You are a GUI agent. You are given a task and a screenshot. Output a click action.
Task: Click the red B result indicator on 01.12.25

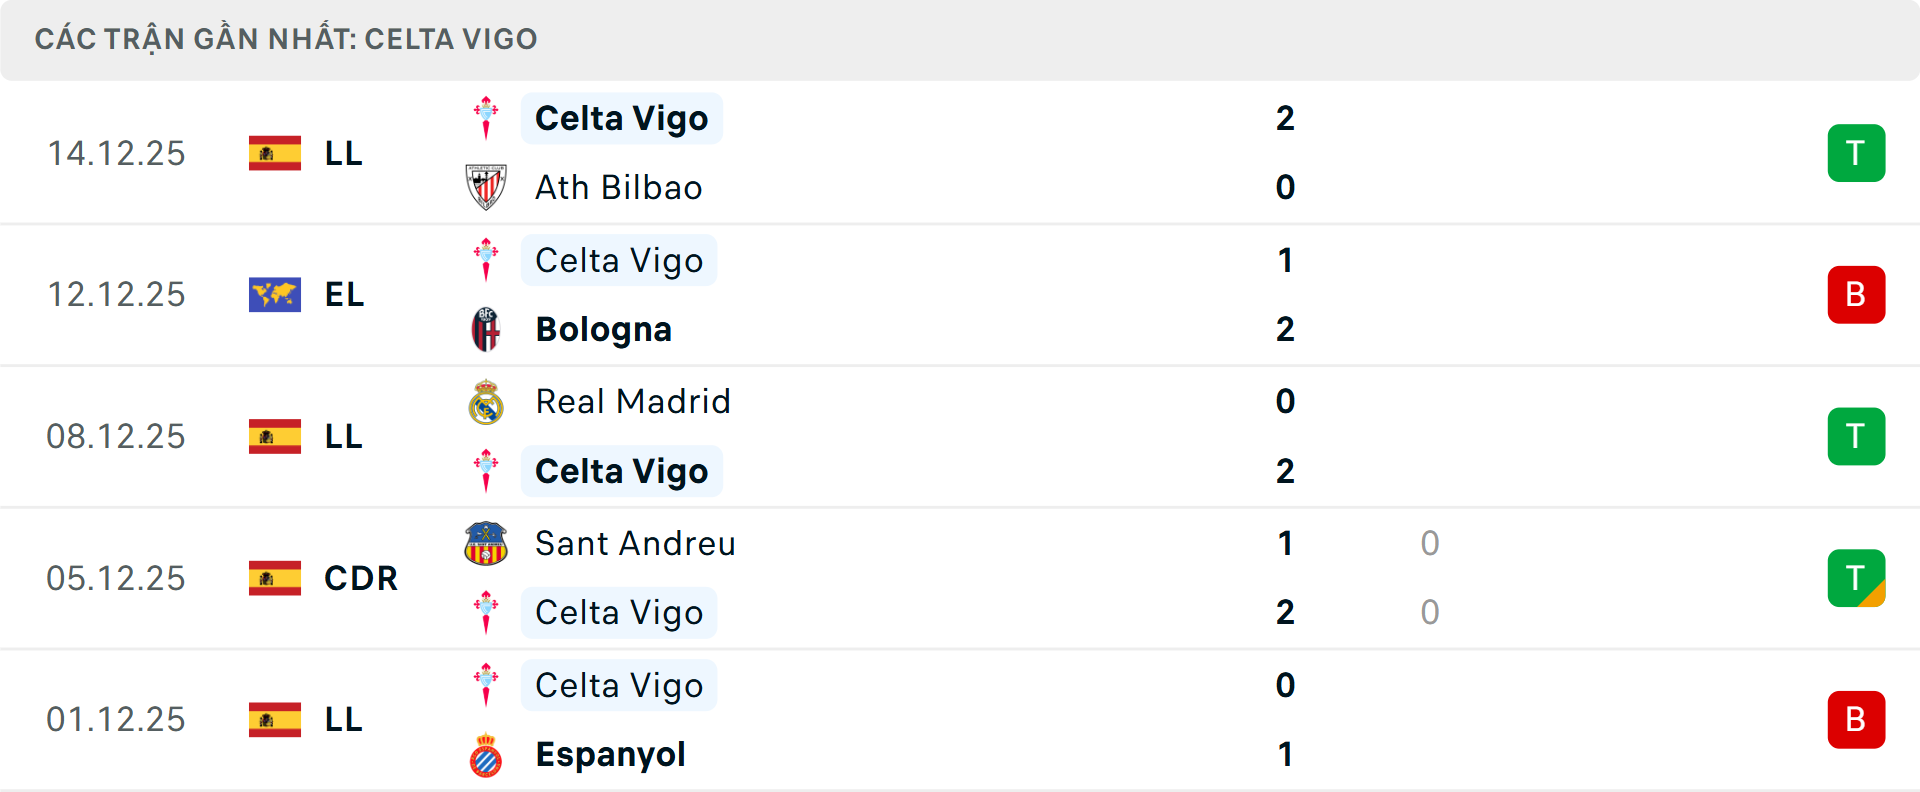(1856, 720)
